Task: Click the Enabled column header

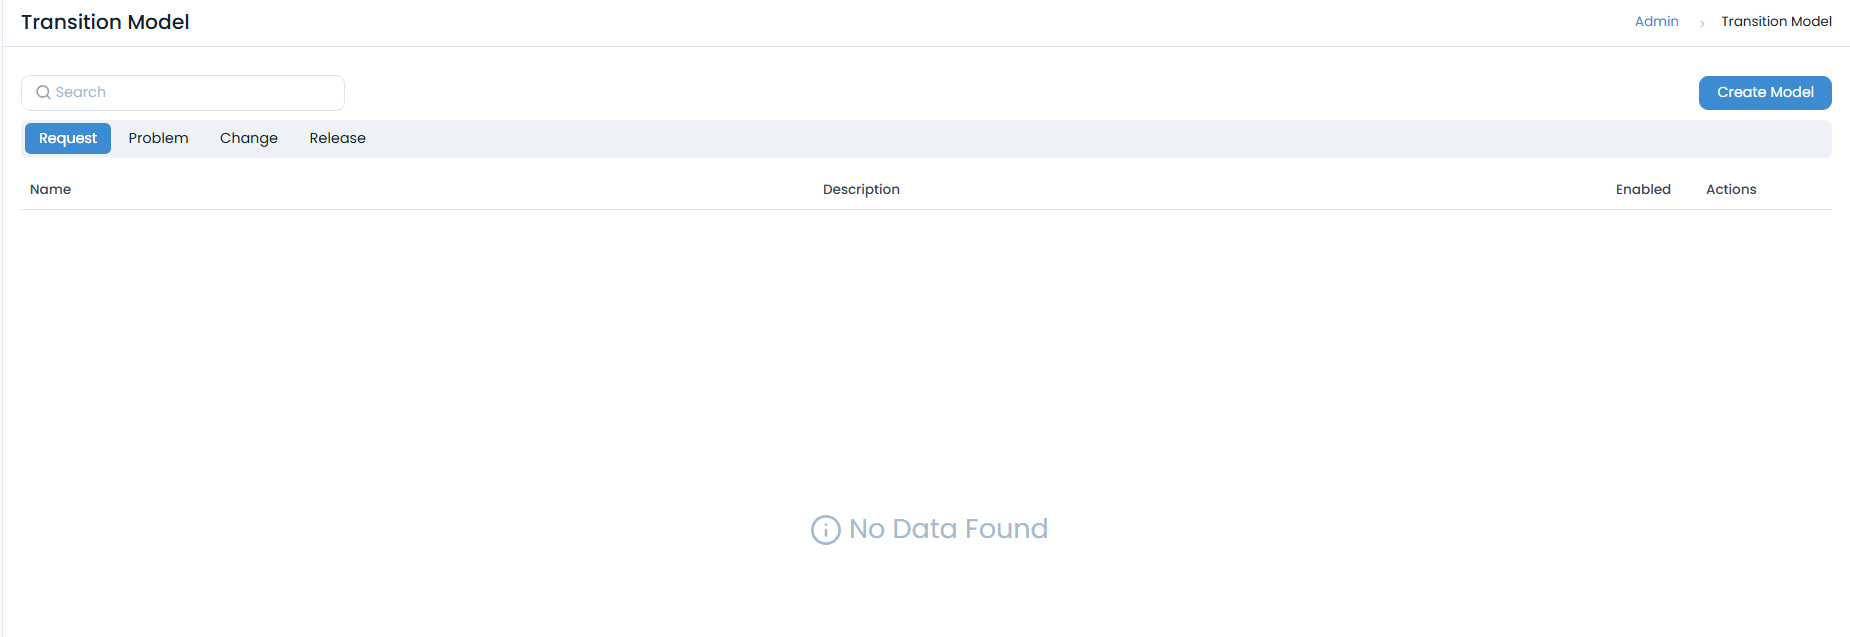Action: click(x=1643, y=189)
